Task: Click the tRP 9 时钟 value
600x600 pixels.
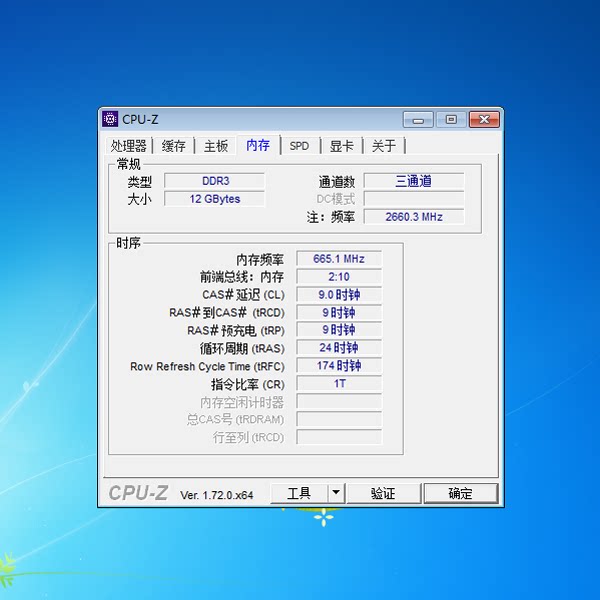Action: click(339, 330)
